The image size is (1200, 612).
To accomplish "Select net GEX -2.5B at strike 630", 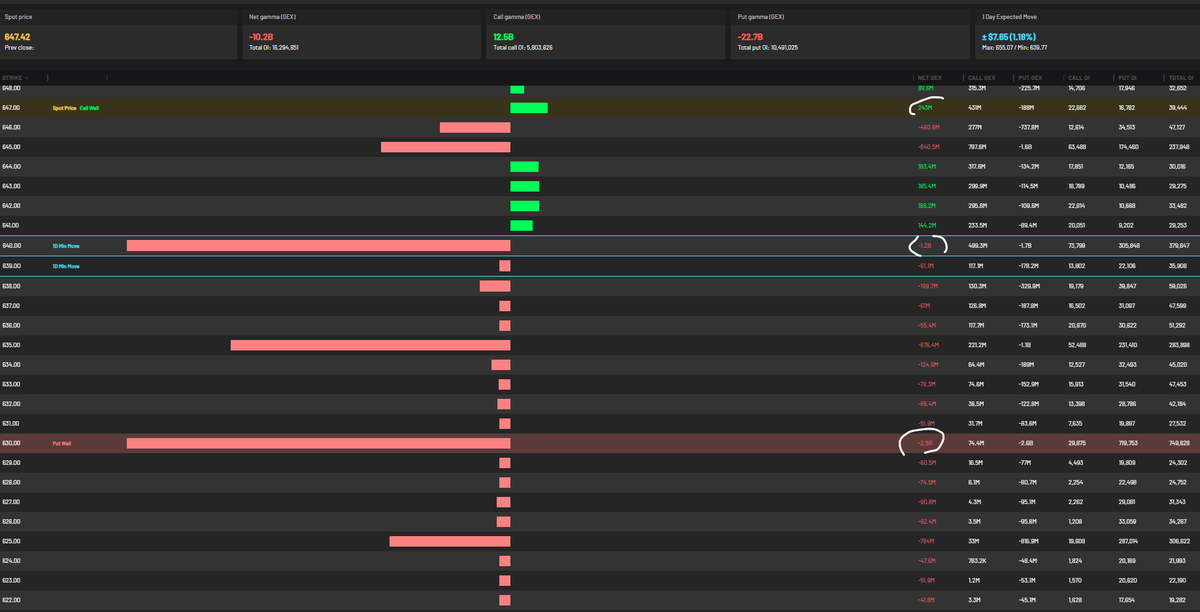I will (925, 443).
